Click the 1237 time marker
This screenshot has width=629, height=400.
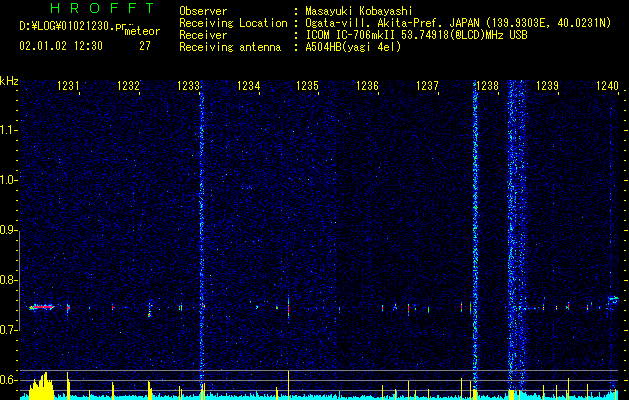[427, 86]
